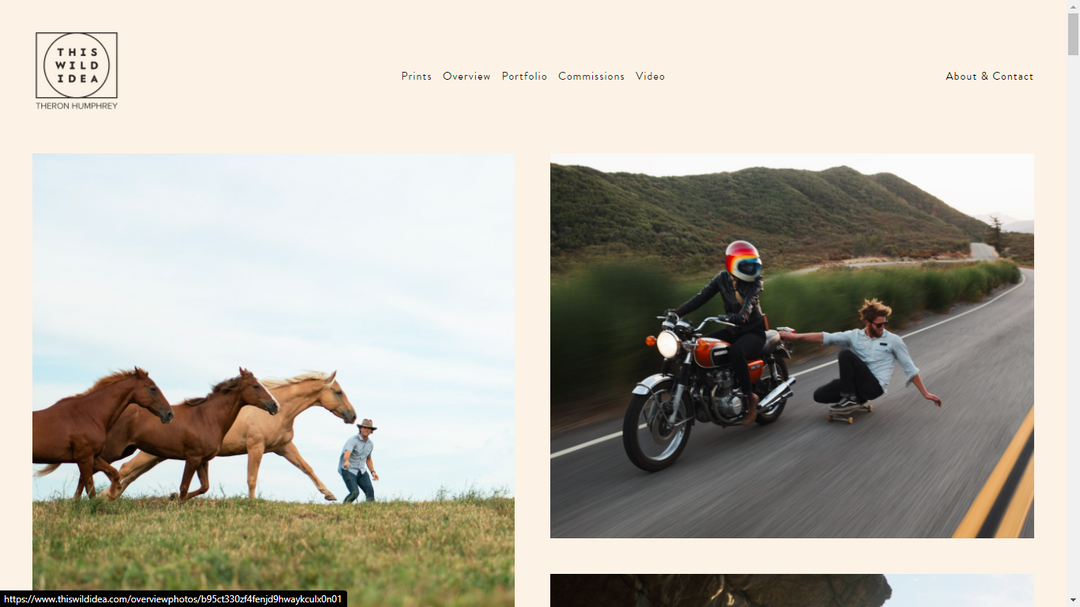Open the Portfolio menu item
This screenshot has width=1080, height=607.
(x=524, y=76)
